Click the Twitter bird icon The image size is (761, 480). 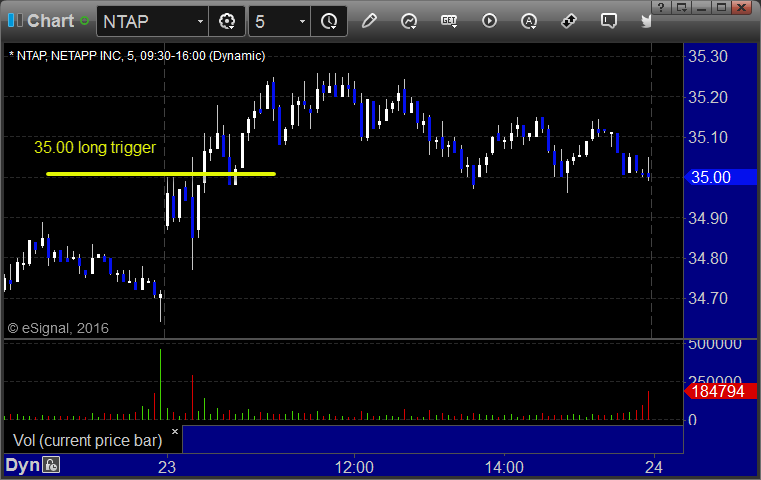[646, 21]
